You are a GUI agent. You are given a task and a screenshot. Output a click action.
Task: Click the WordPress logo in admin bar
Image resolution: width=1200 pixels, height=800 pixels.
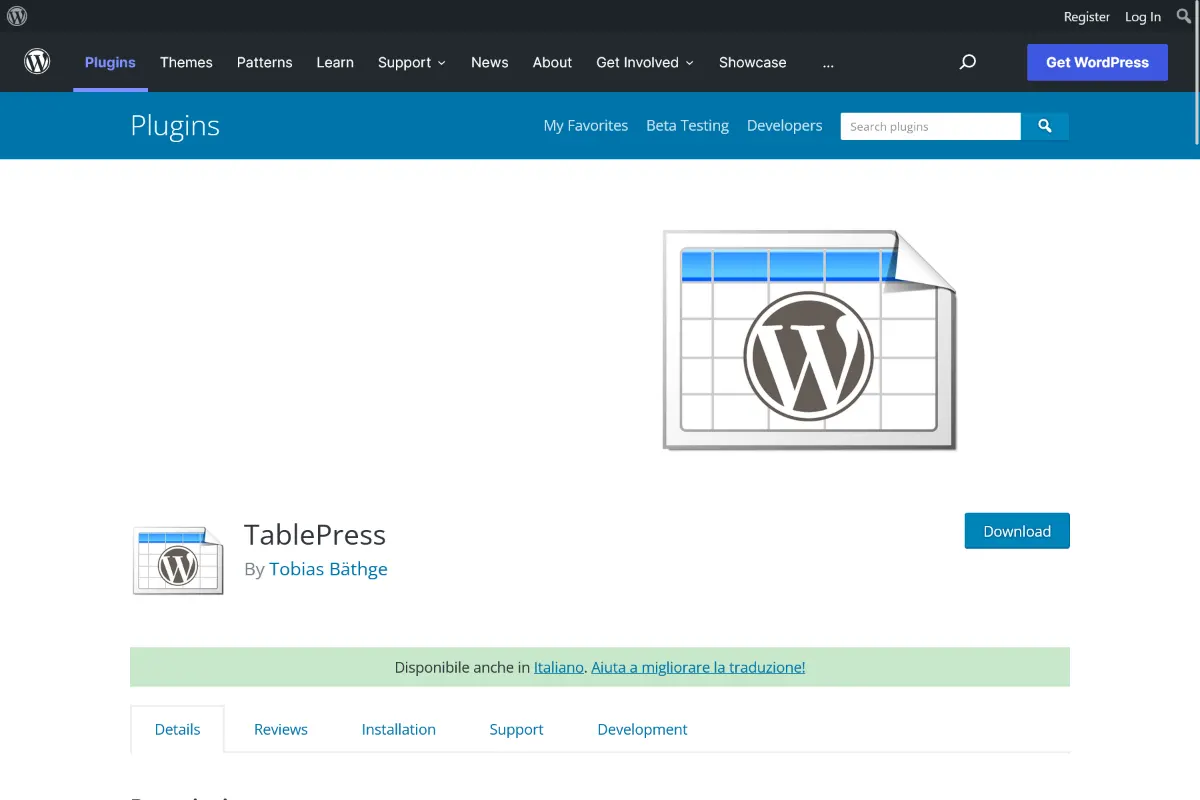[x=17, y=16]
